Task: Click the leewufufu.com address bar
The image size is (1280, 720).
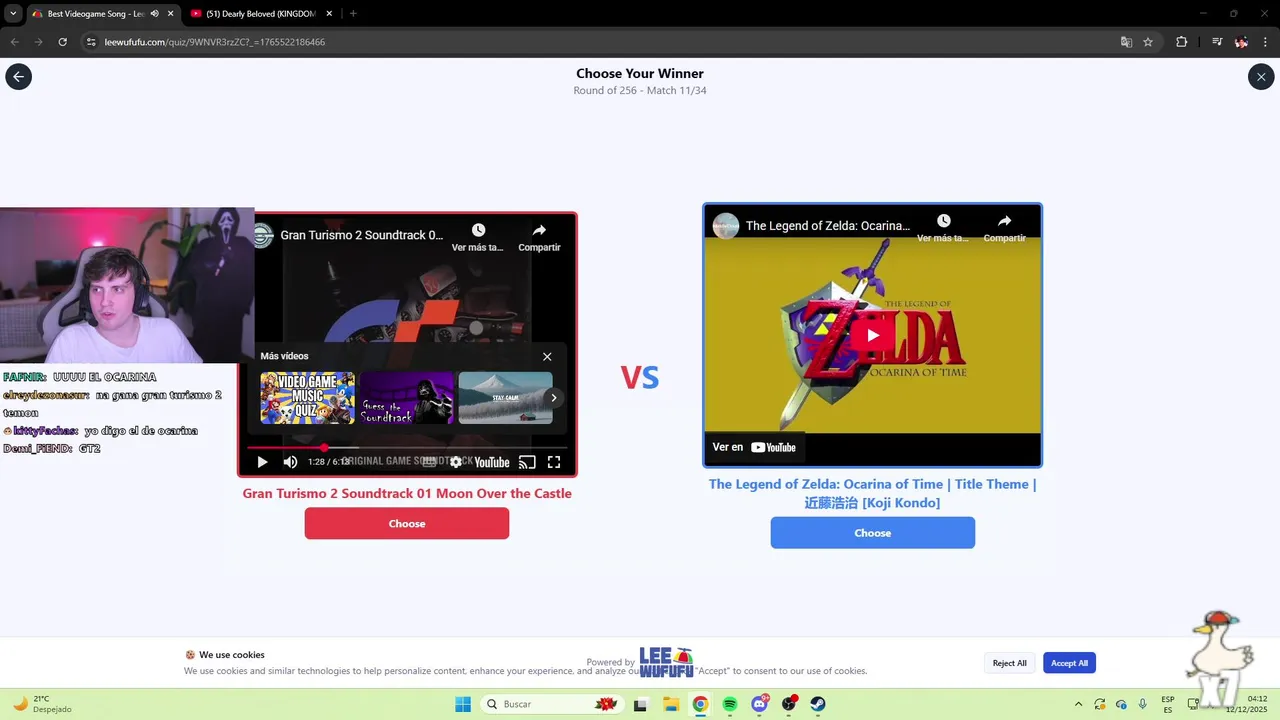Action: tap(600, 42)
